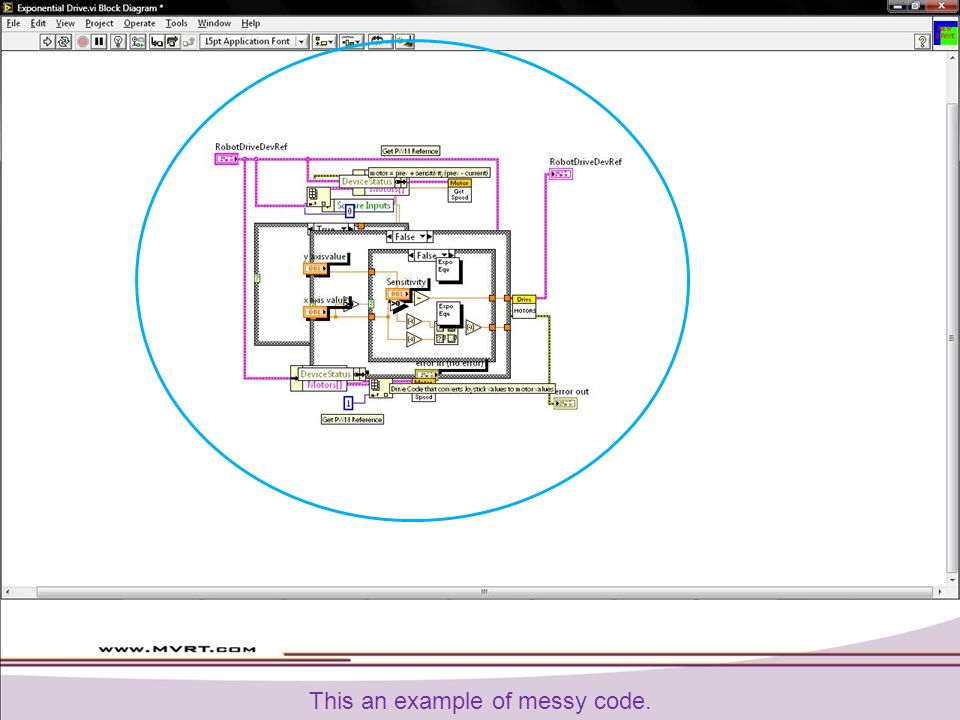Click the blue numeric constant 0
Viewport: 960px width, 720px height.
coord(350,211)
